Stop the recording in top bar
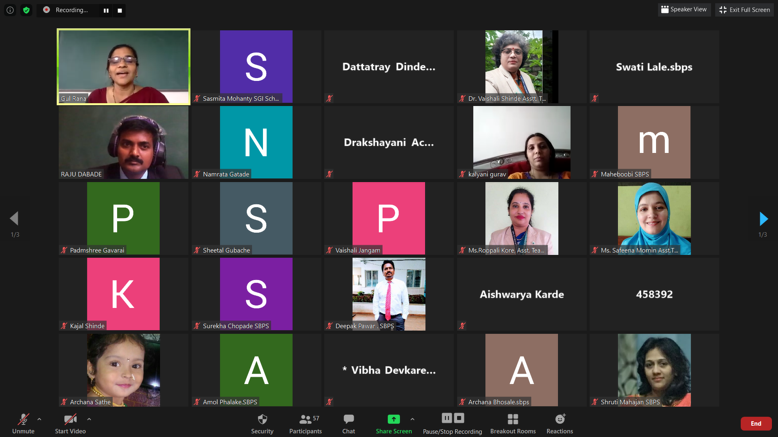 click(120, 10)
